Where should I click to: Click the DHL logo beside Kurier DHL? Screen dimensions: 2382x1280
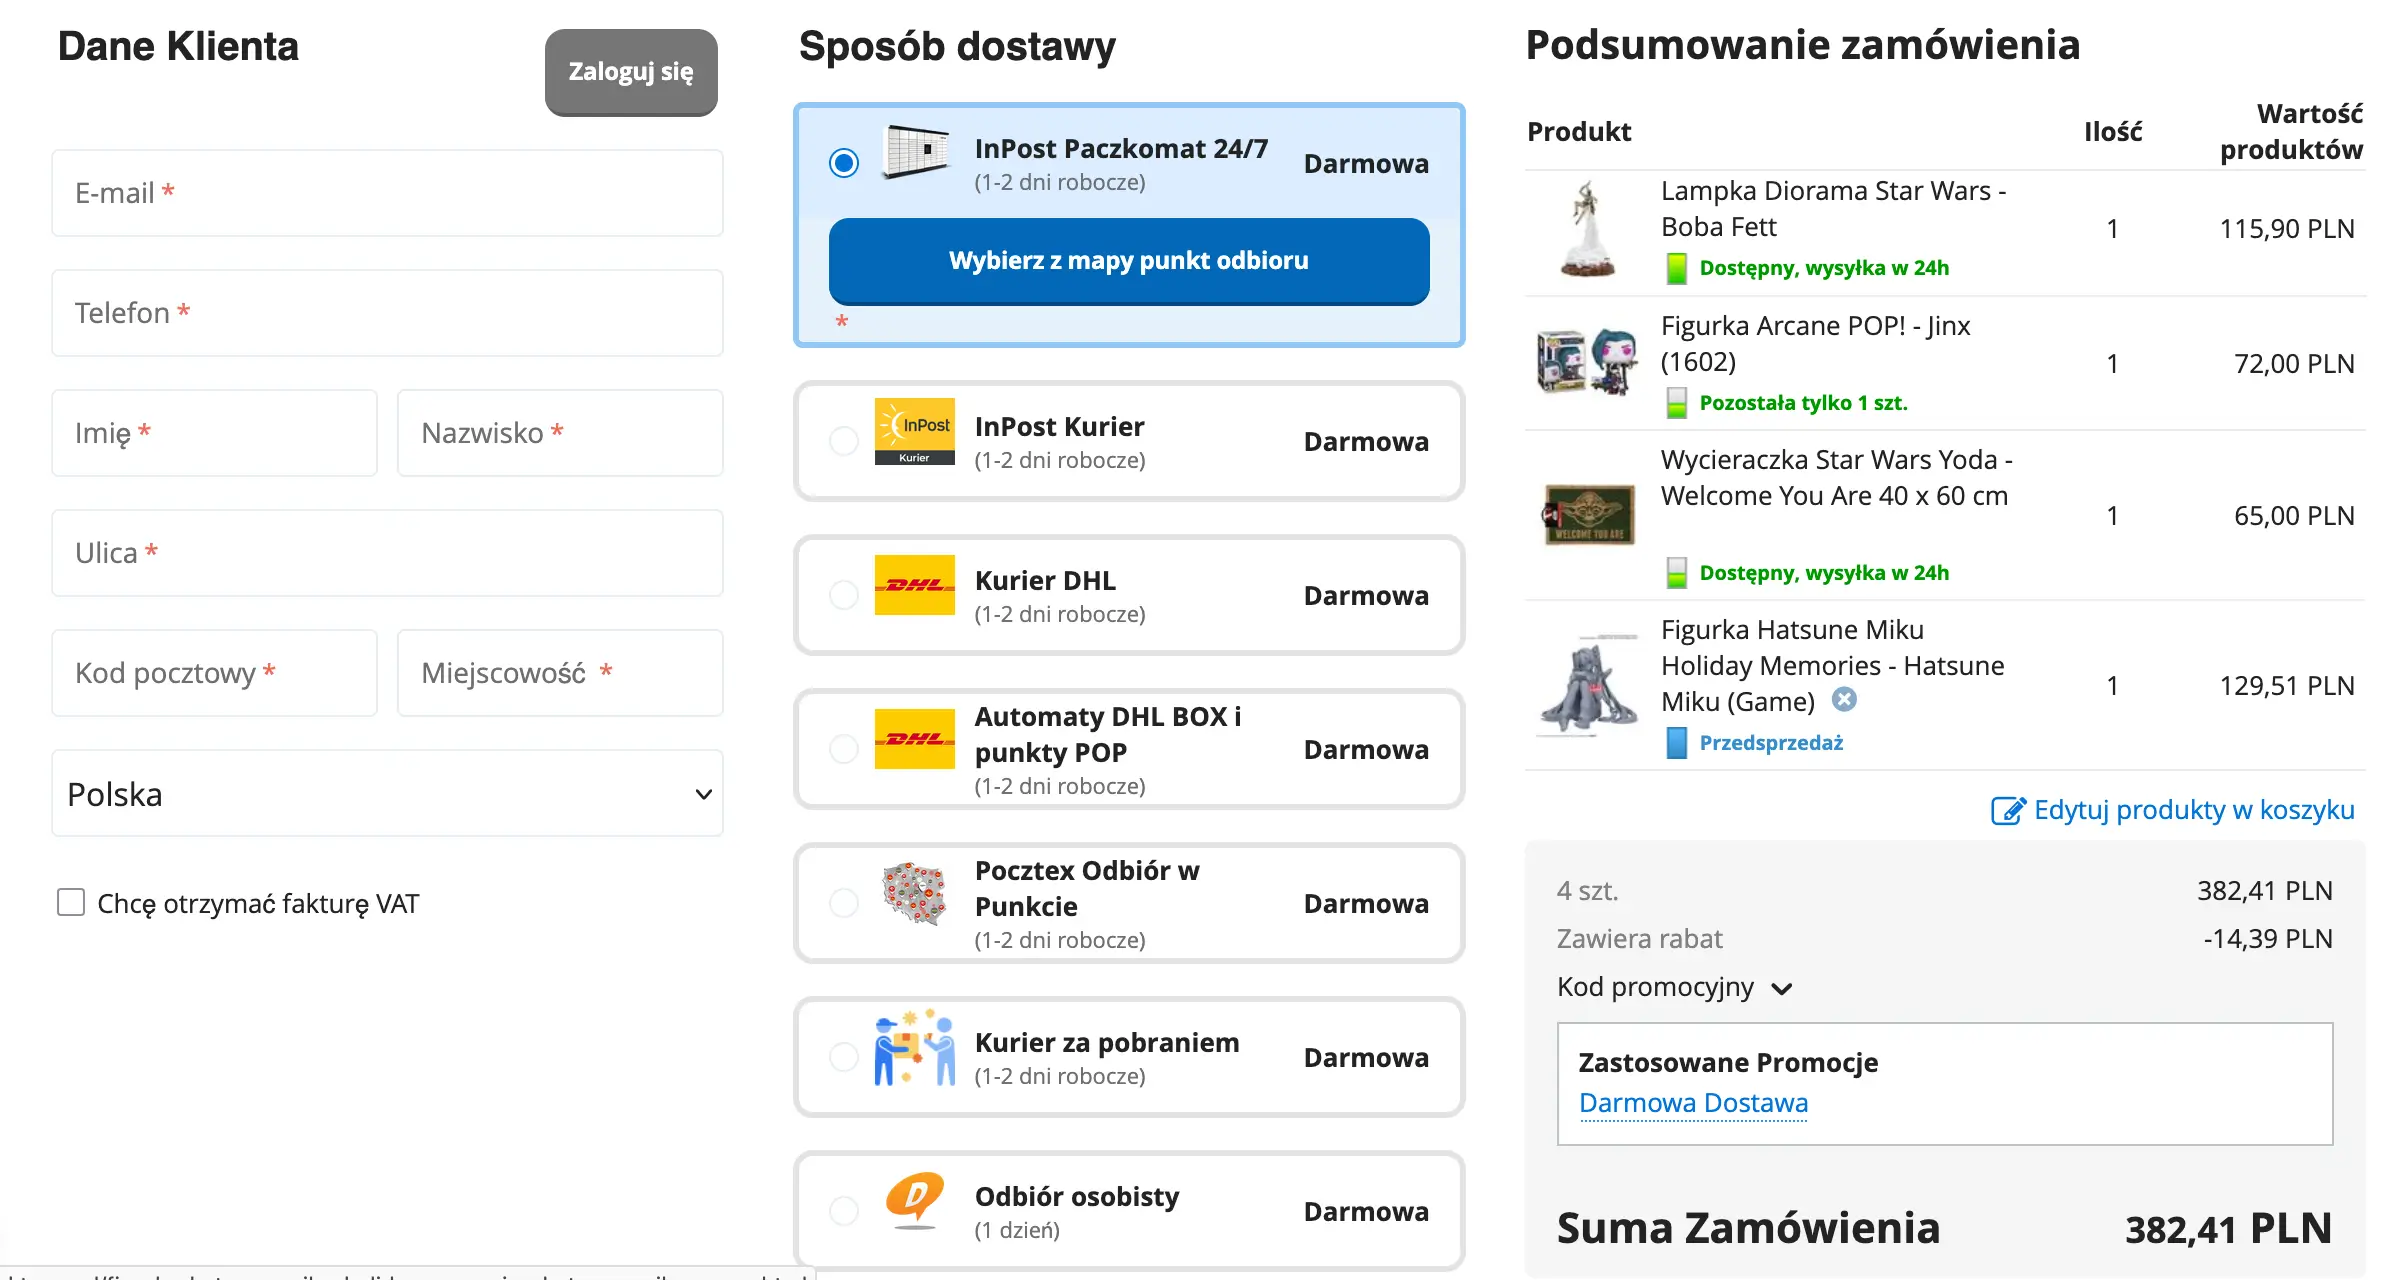[x=913, y=594]
